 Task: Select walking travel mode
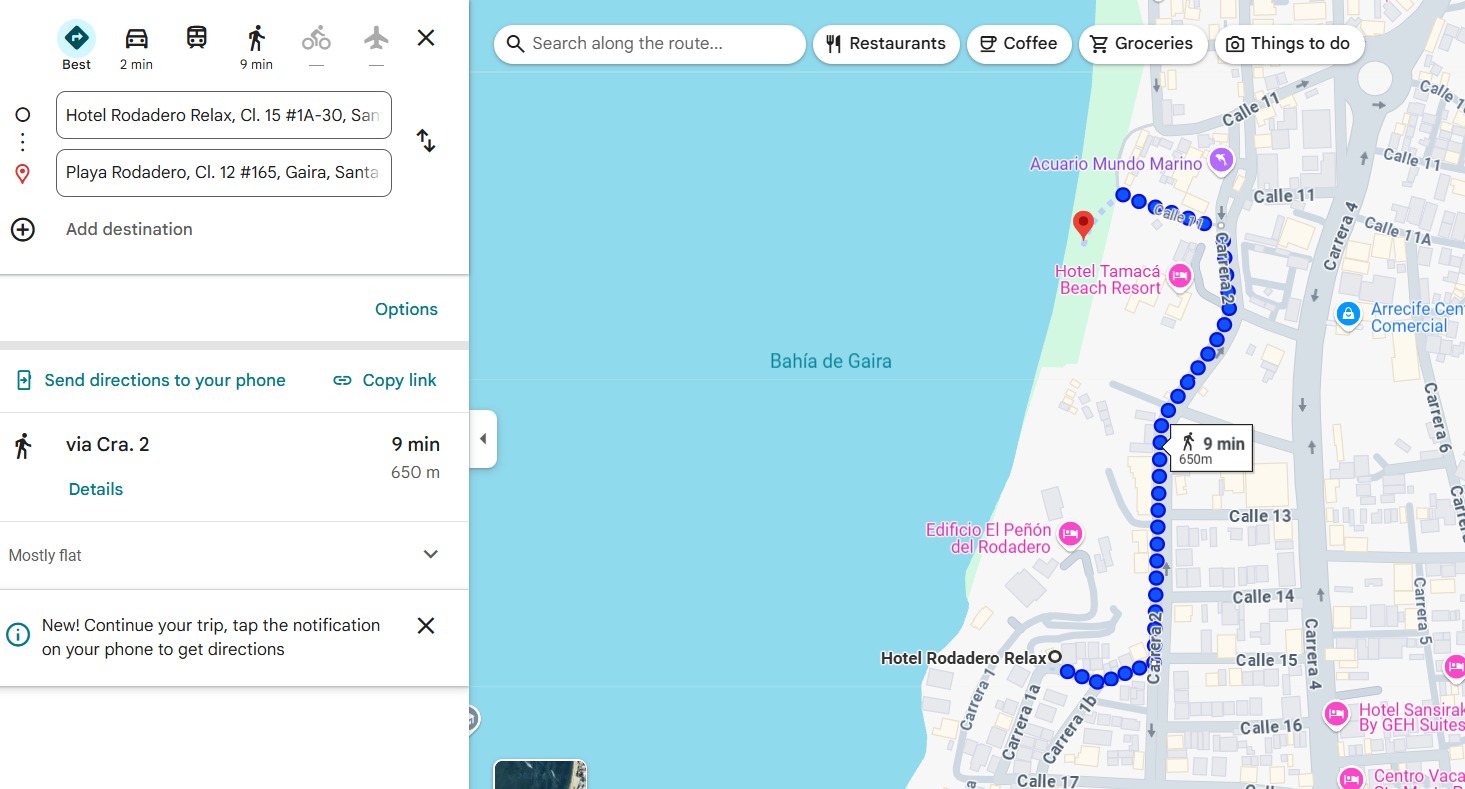point(256,39)
